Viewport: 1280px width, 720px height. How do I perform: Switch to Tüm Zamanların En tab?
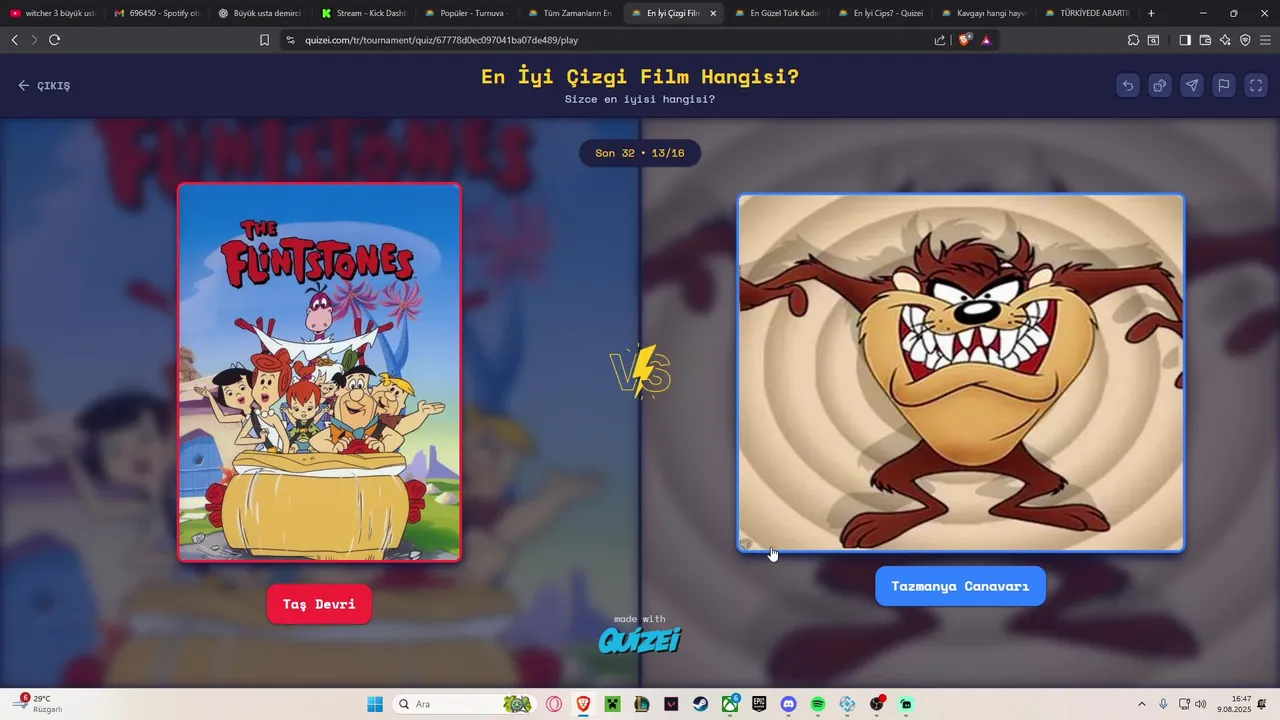(570, 13)
